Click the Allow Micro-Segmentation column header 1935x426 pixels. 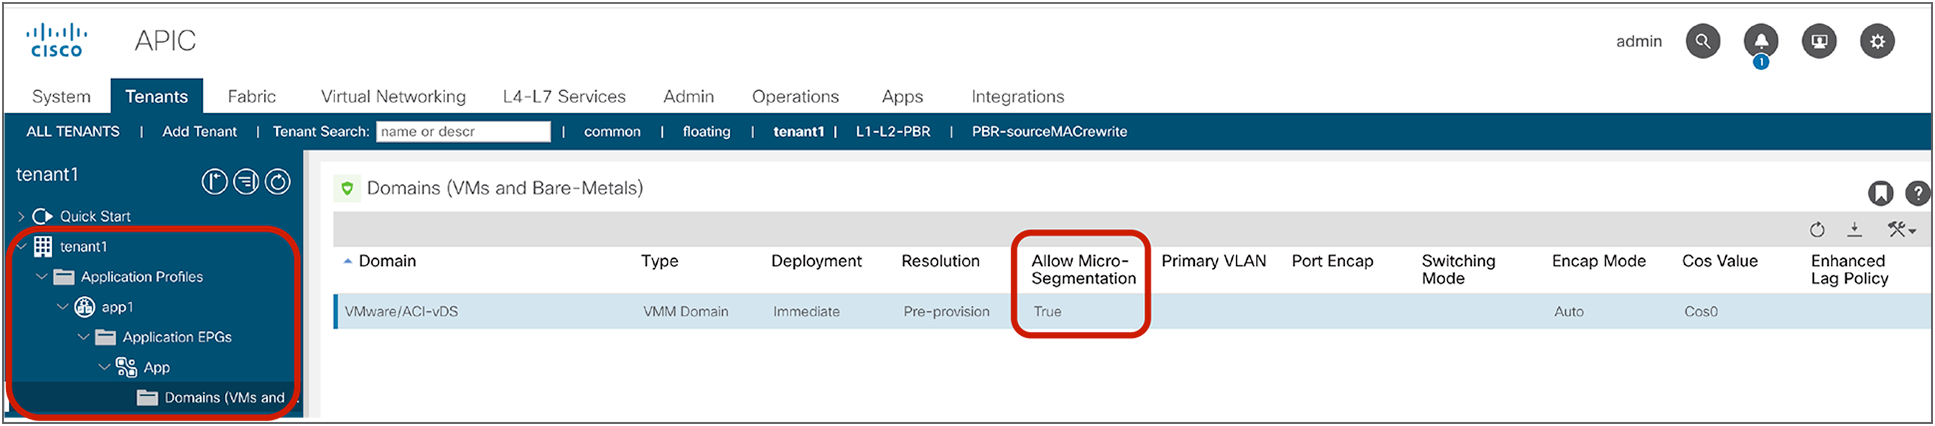pyautogui.click(x=1083, y=270)
